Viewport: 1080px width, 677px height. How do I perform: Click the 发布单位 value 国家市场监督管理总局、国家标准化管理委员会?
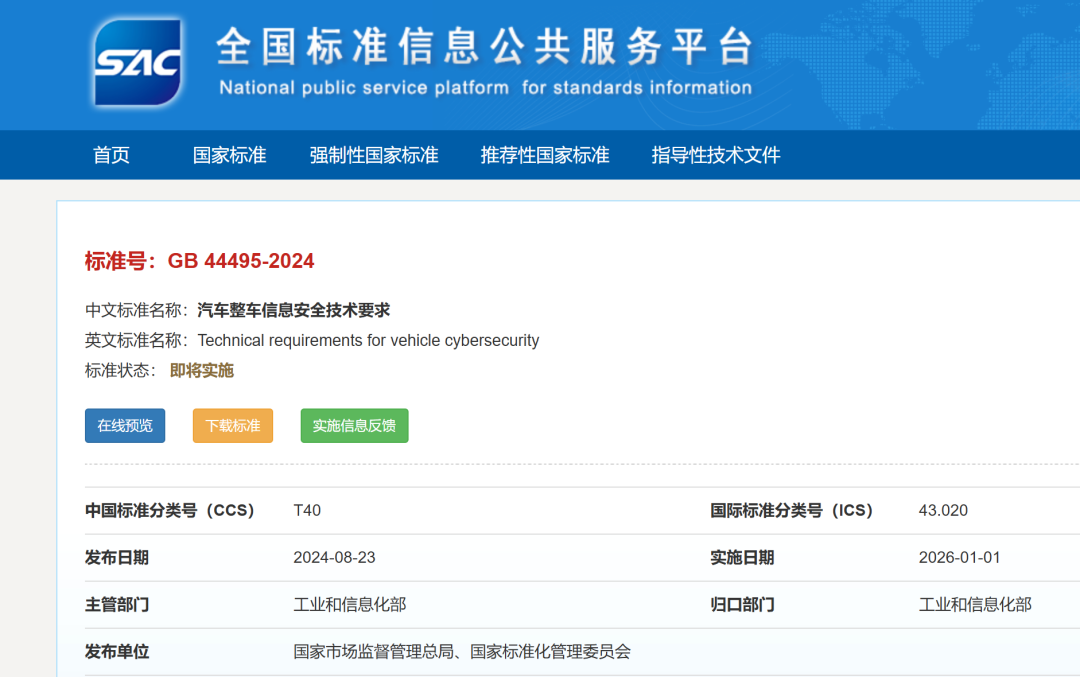[x=462, y=652]
